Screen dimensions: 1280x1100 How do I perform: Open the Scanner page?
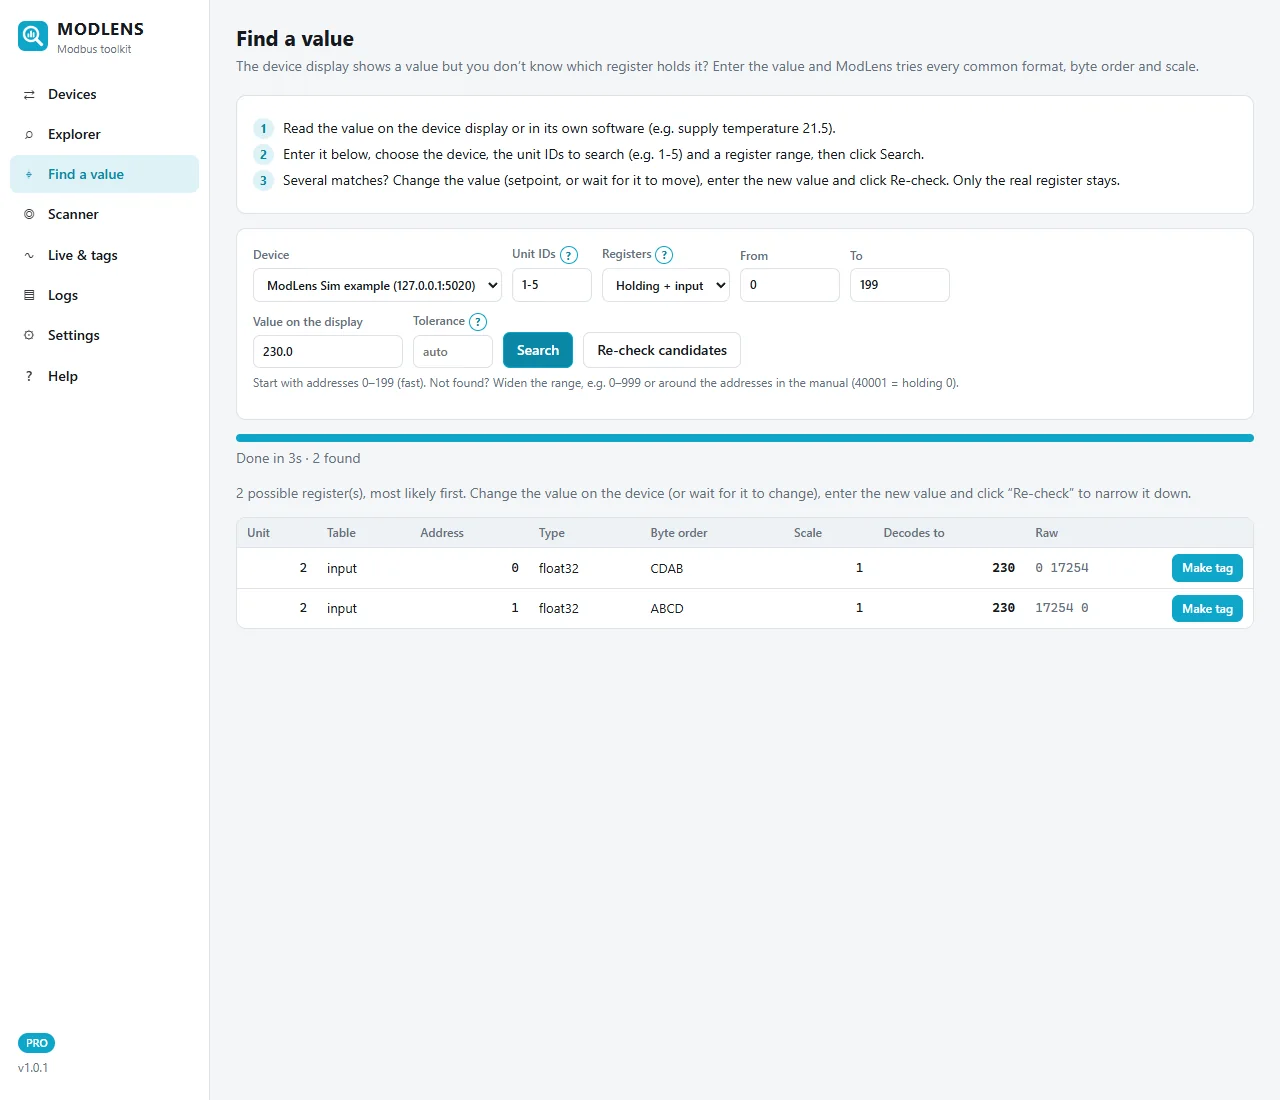(x=105, y=214)
